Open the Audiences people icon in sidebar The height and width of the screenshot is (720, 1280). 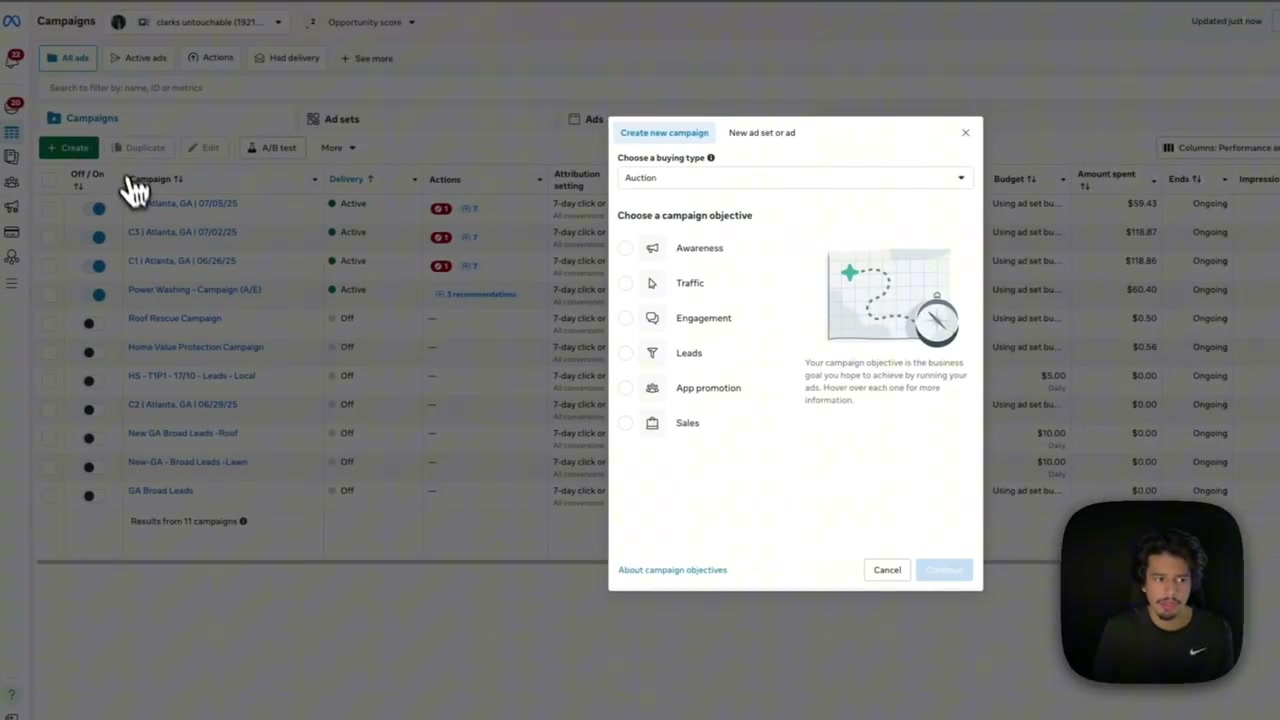click(x=12, y=182)
